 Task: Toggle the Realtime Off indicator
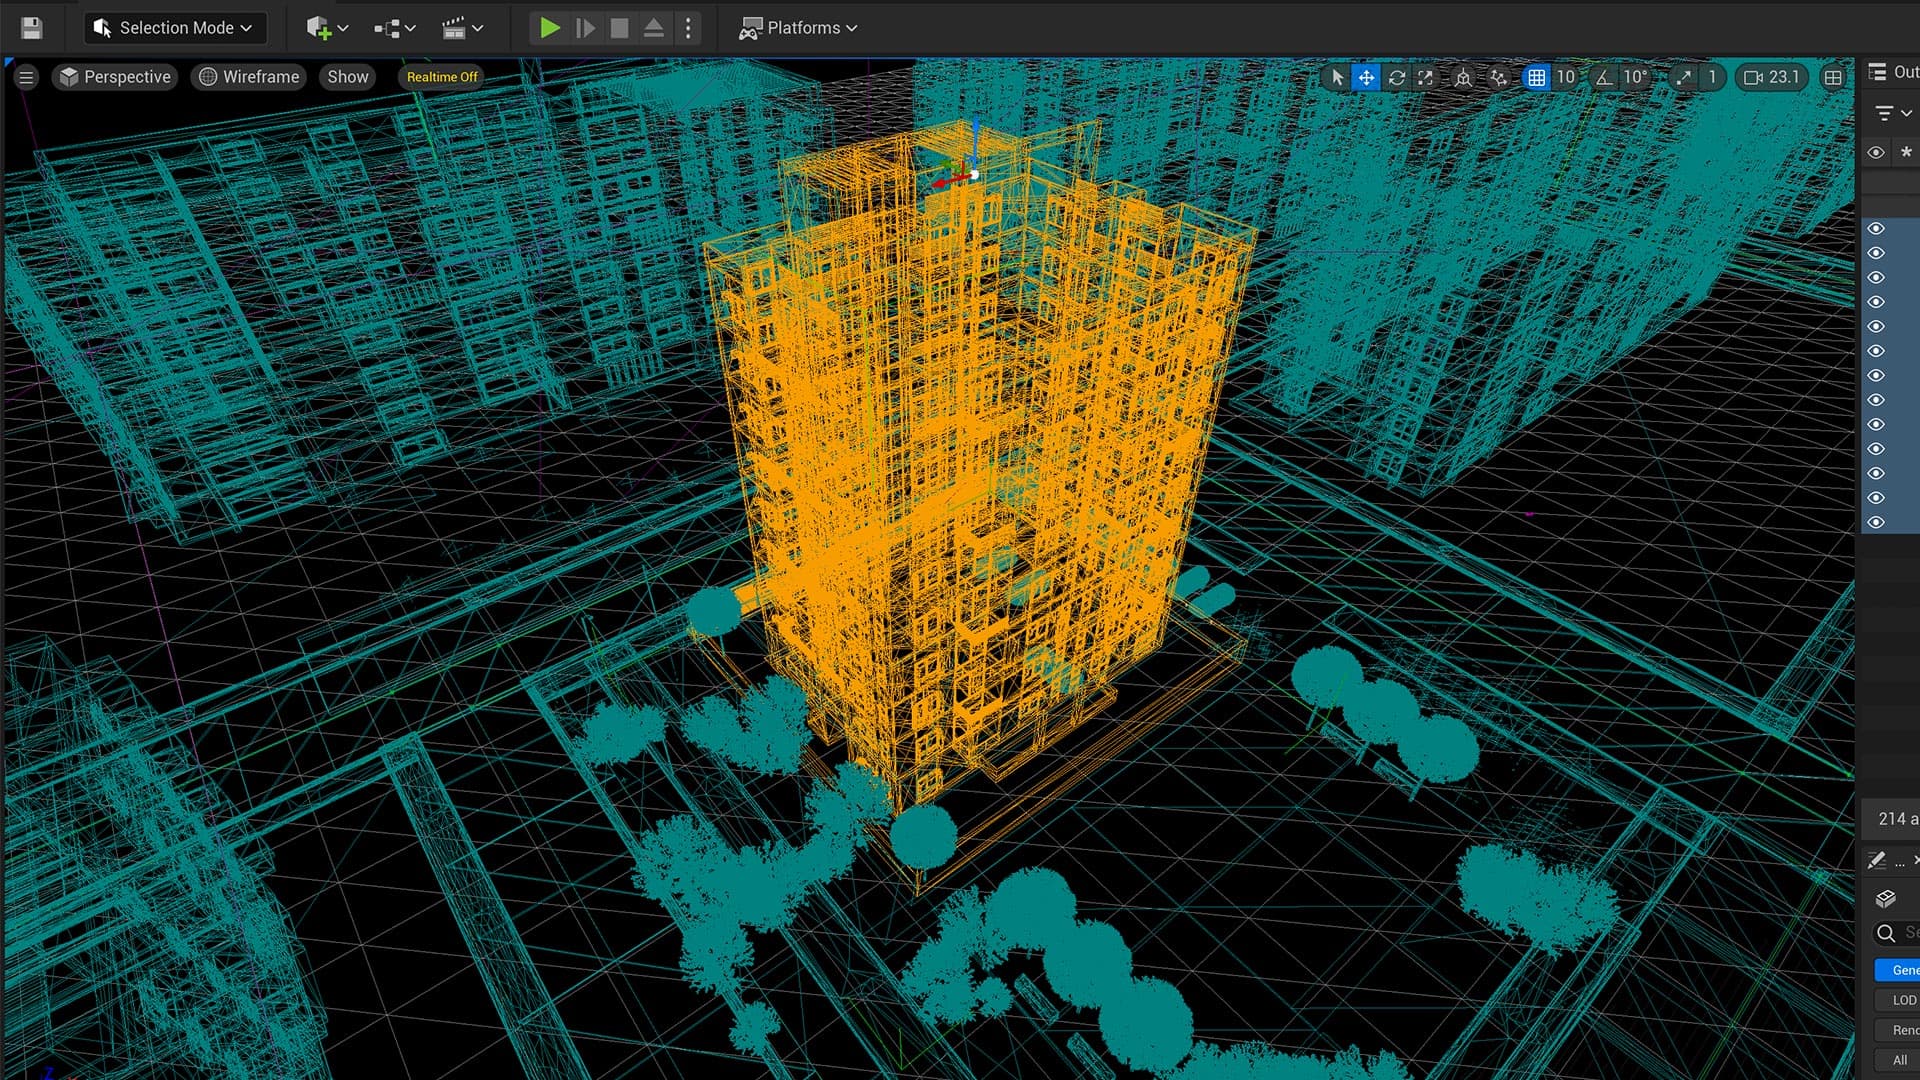pyautogui.click(x=442, y=77)
